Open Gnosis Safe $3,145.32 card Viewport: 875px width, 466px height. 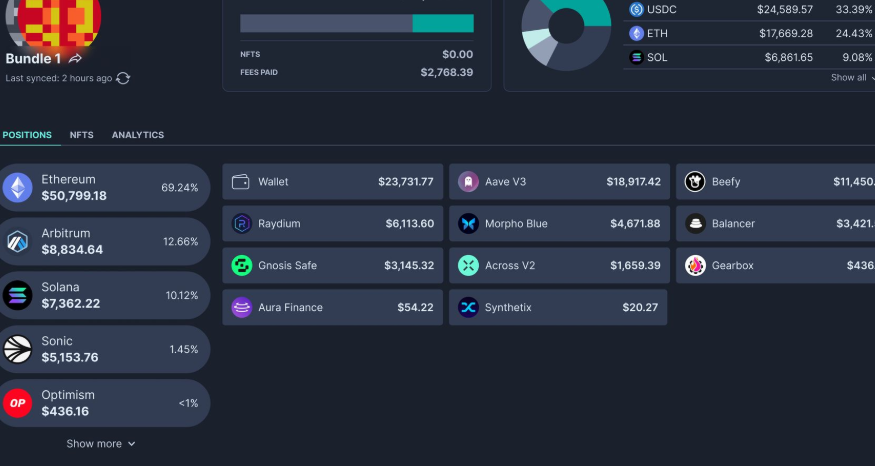click(x=333, y=266)
